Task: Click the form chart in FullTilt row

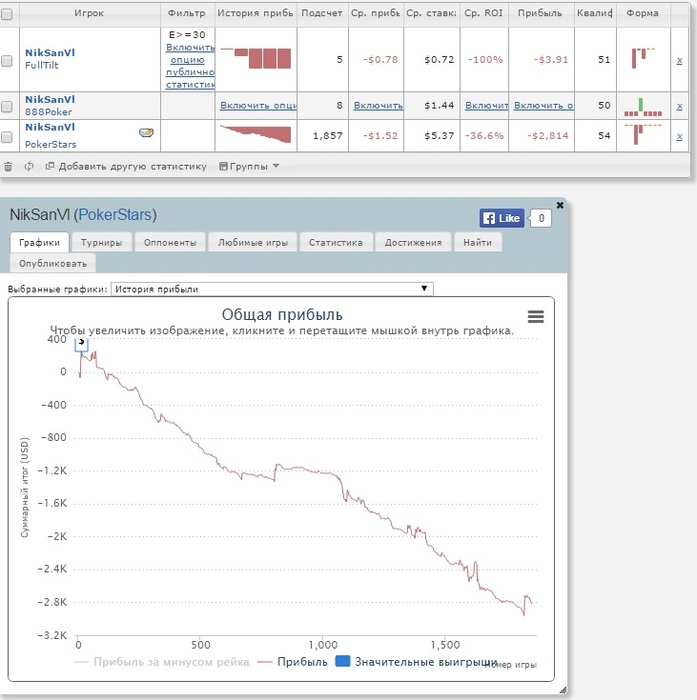Action: click(x=643, y=58)
